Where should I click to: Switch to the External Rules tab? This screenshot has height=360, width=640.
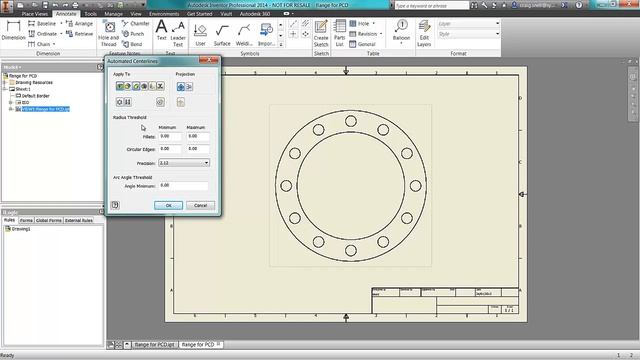[x=79, y=220]
